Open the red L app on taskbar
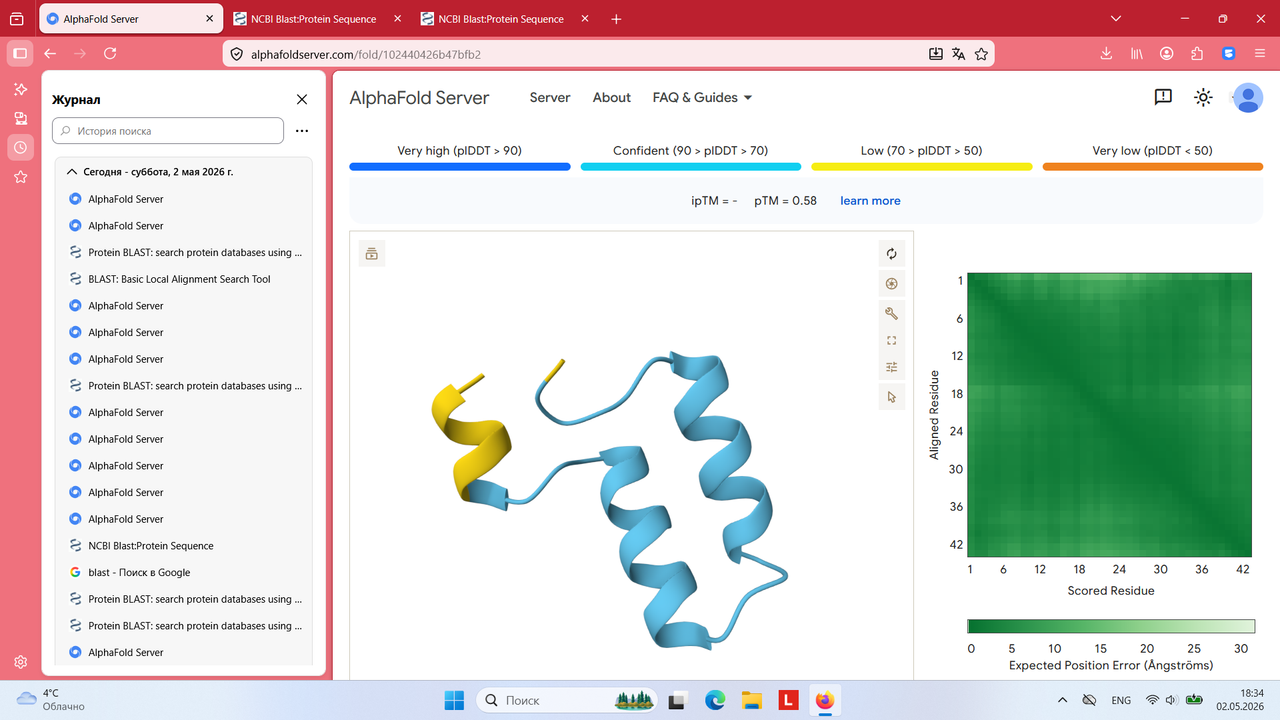Screen dimensions: 1280x720 click(x=788, y=700)
